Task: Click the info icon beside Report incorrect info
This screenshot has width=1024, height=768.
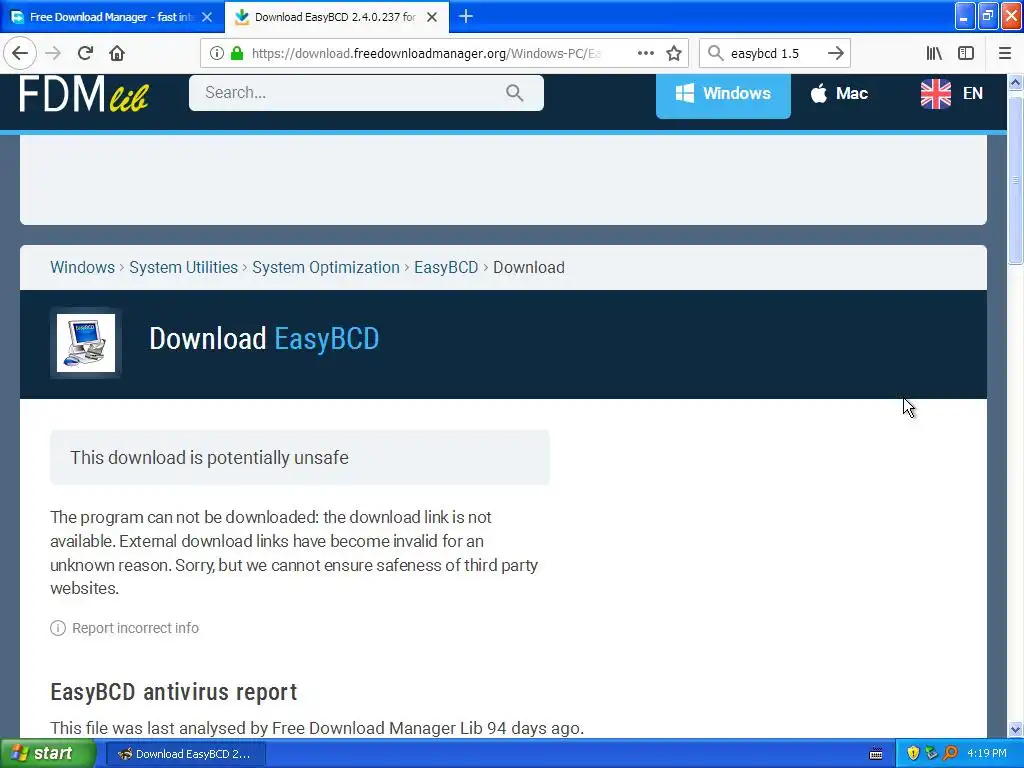Action: [x=58, y=628]
